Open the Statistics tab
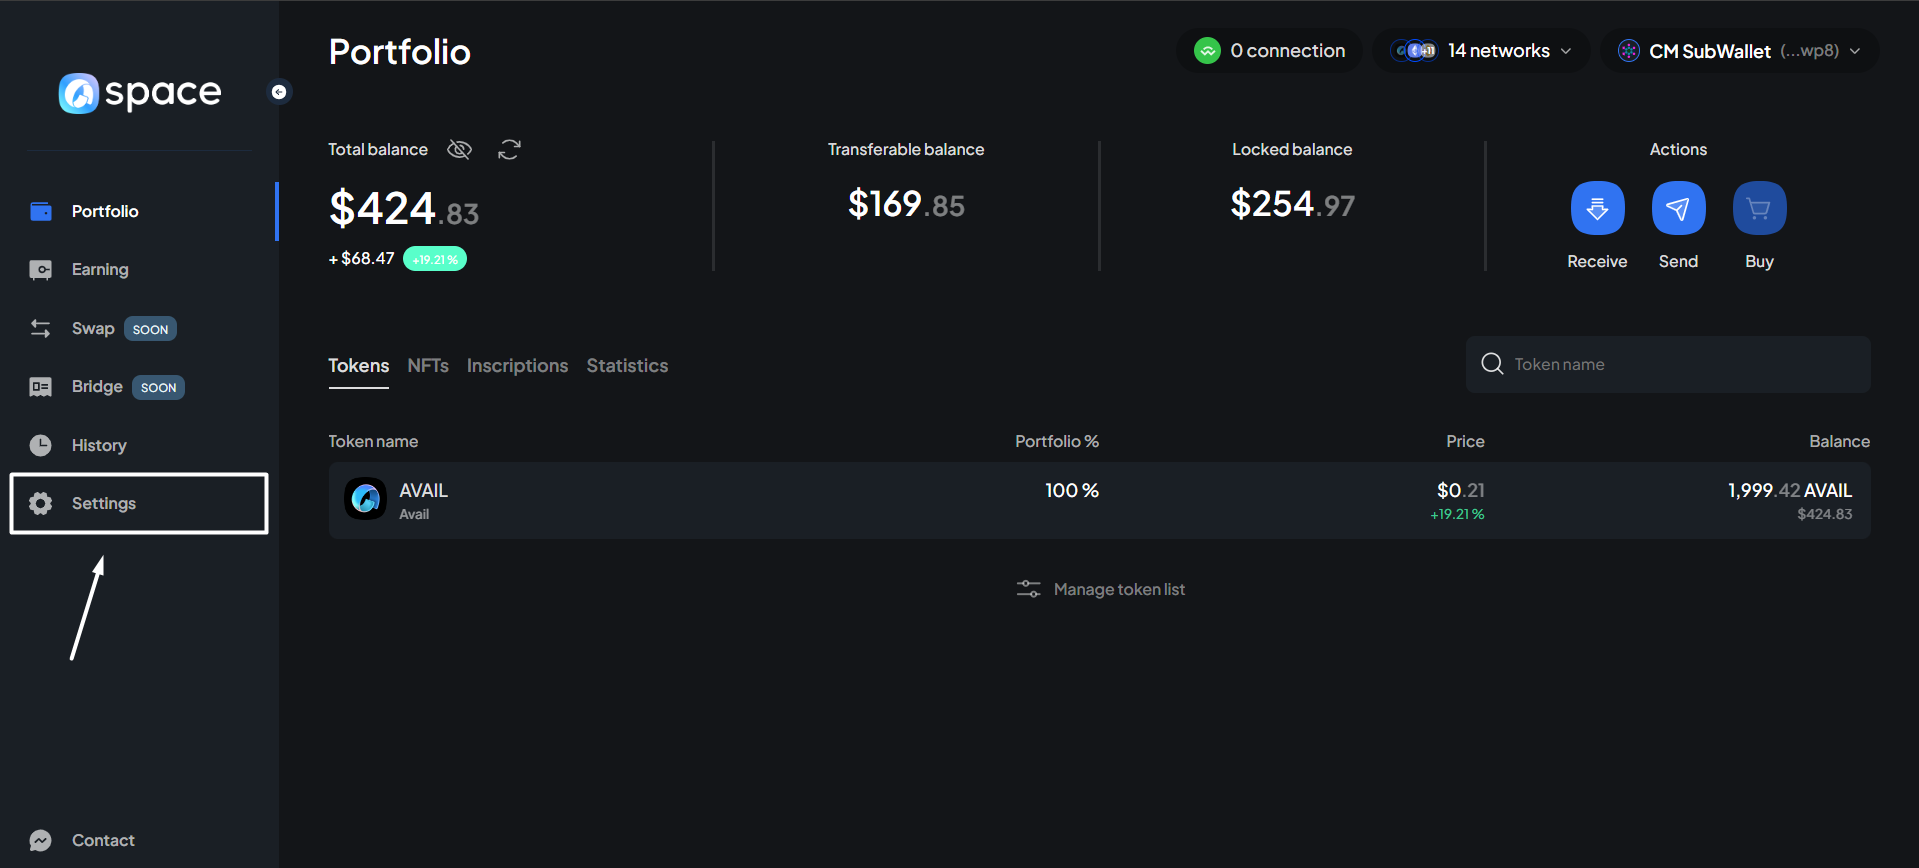 tap(627, 366)
